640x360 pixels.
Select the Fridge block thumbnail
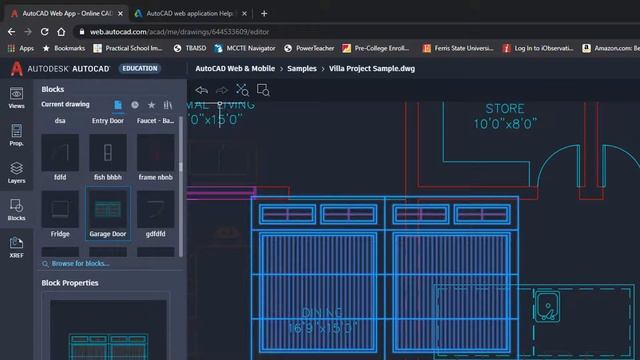click(x=60, y=209)
